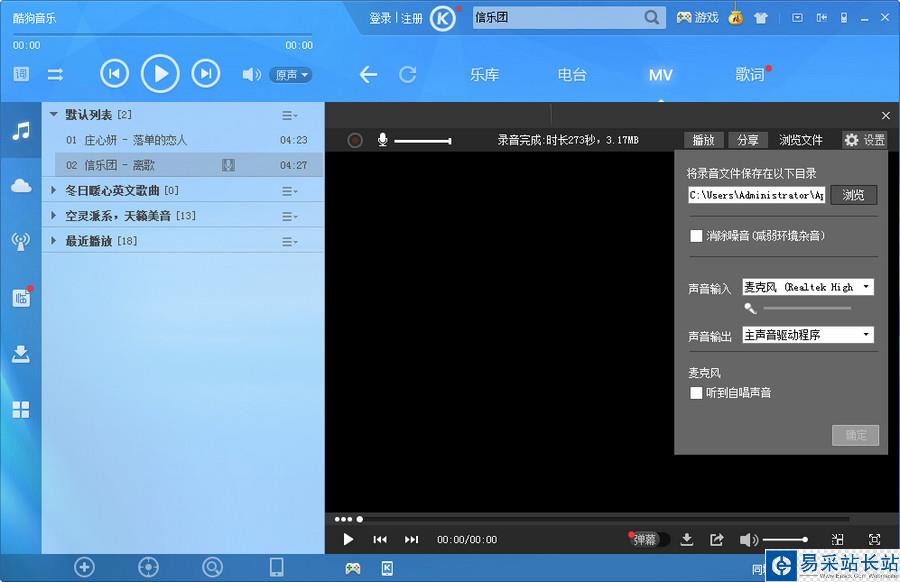Skip to next track in top player
The image size is (900, 582).
tap(205, 73)
